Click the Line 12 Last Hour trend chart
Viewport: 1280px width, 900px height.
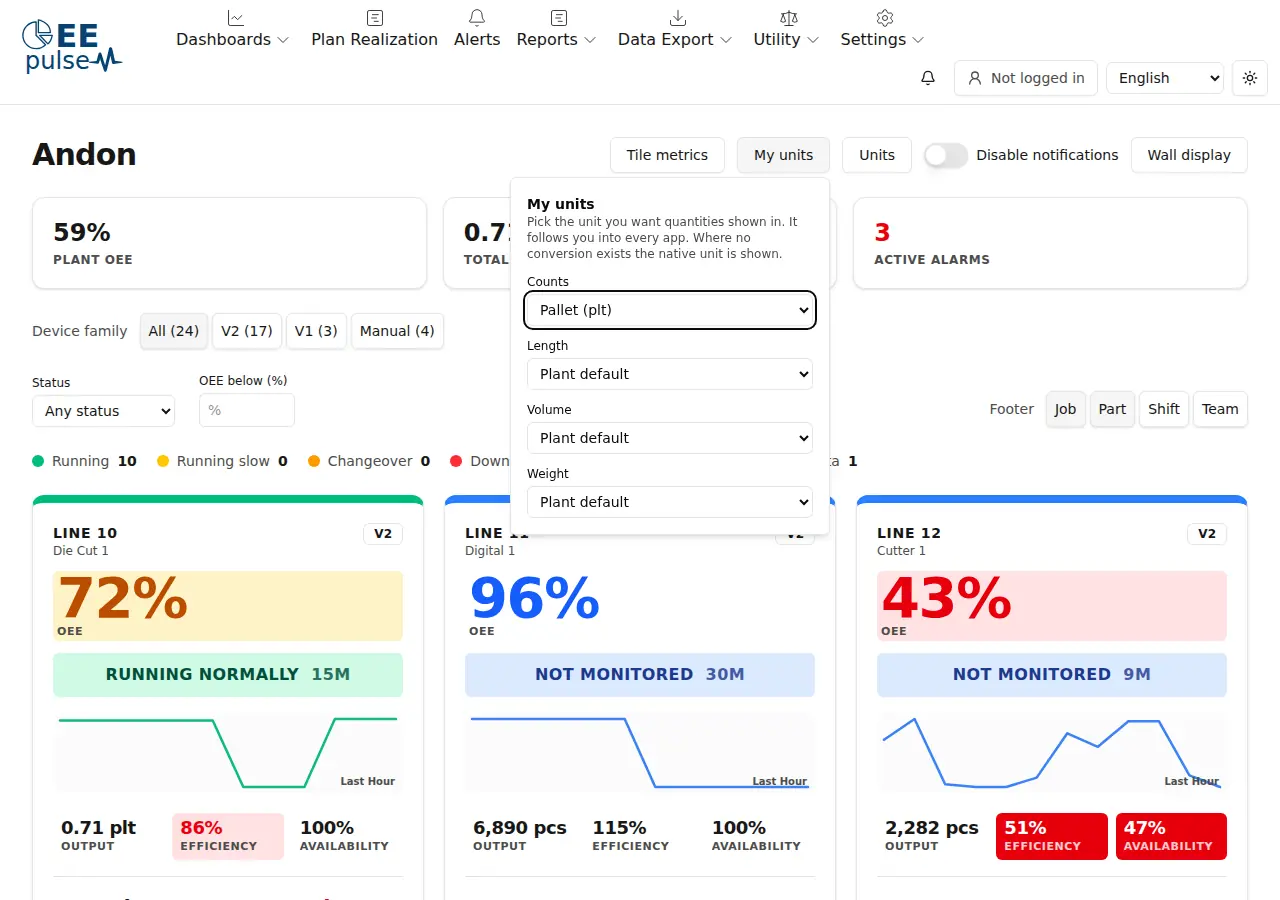click(1052, 753)
